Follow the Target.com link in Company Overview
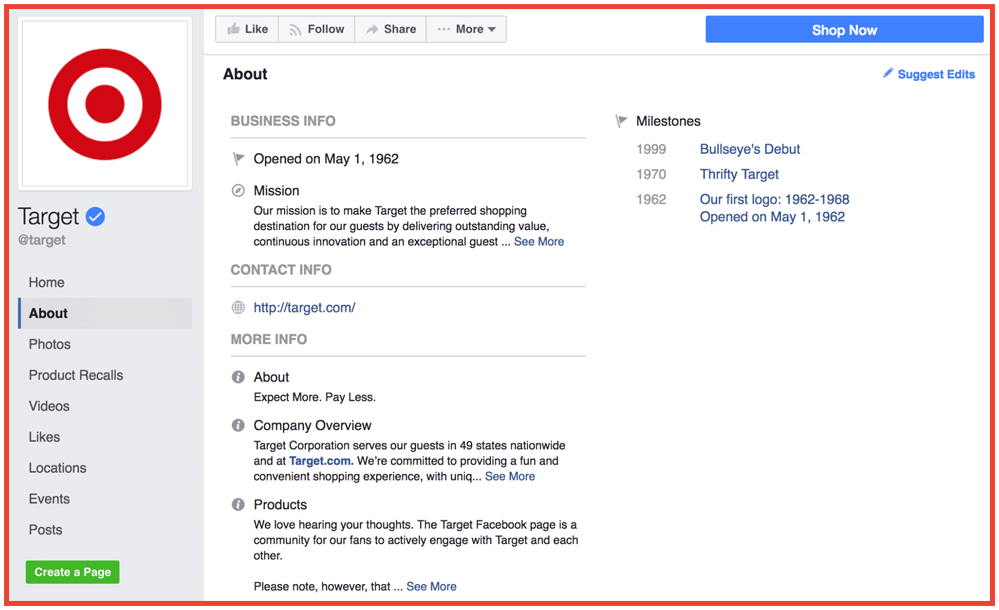The width and height of the screenshot is (999, 610). [x=320, y=461]
